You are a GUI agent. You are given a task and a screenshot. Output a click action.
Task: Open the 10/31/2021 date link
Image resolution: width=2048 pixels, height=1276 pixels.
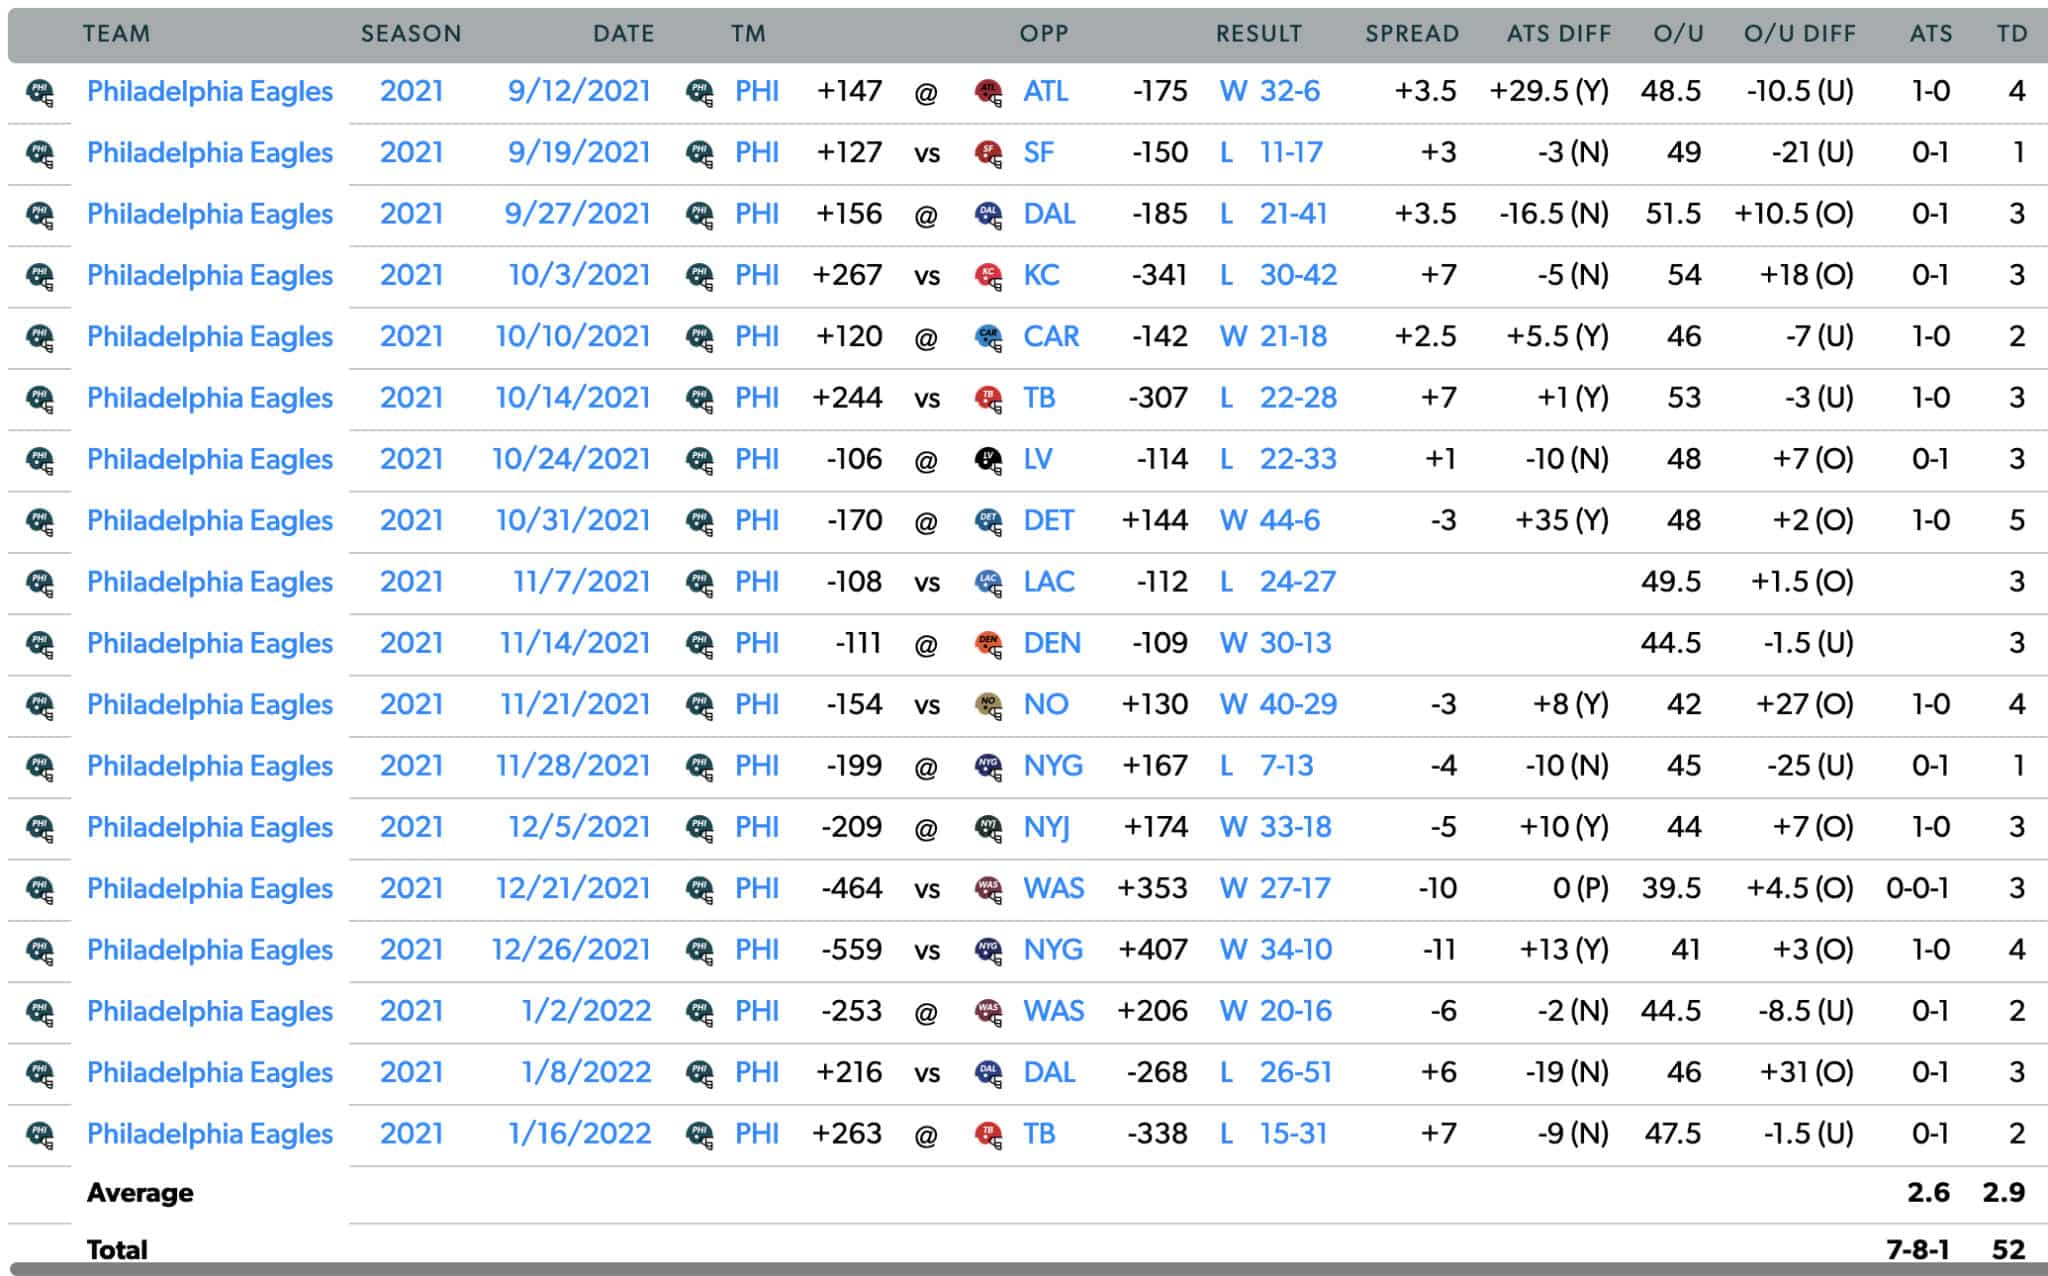pos(573,520)
